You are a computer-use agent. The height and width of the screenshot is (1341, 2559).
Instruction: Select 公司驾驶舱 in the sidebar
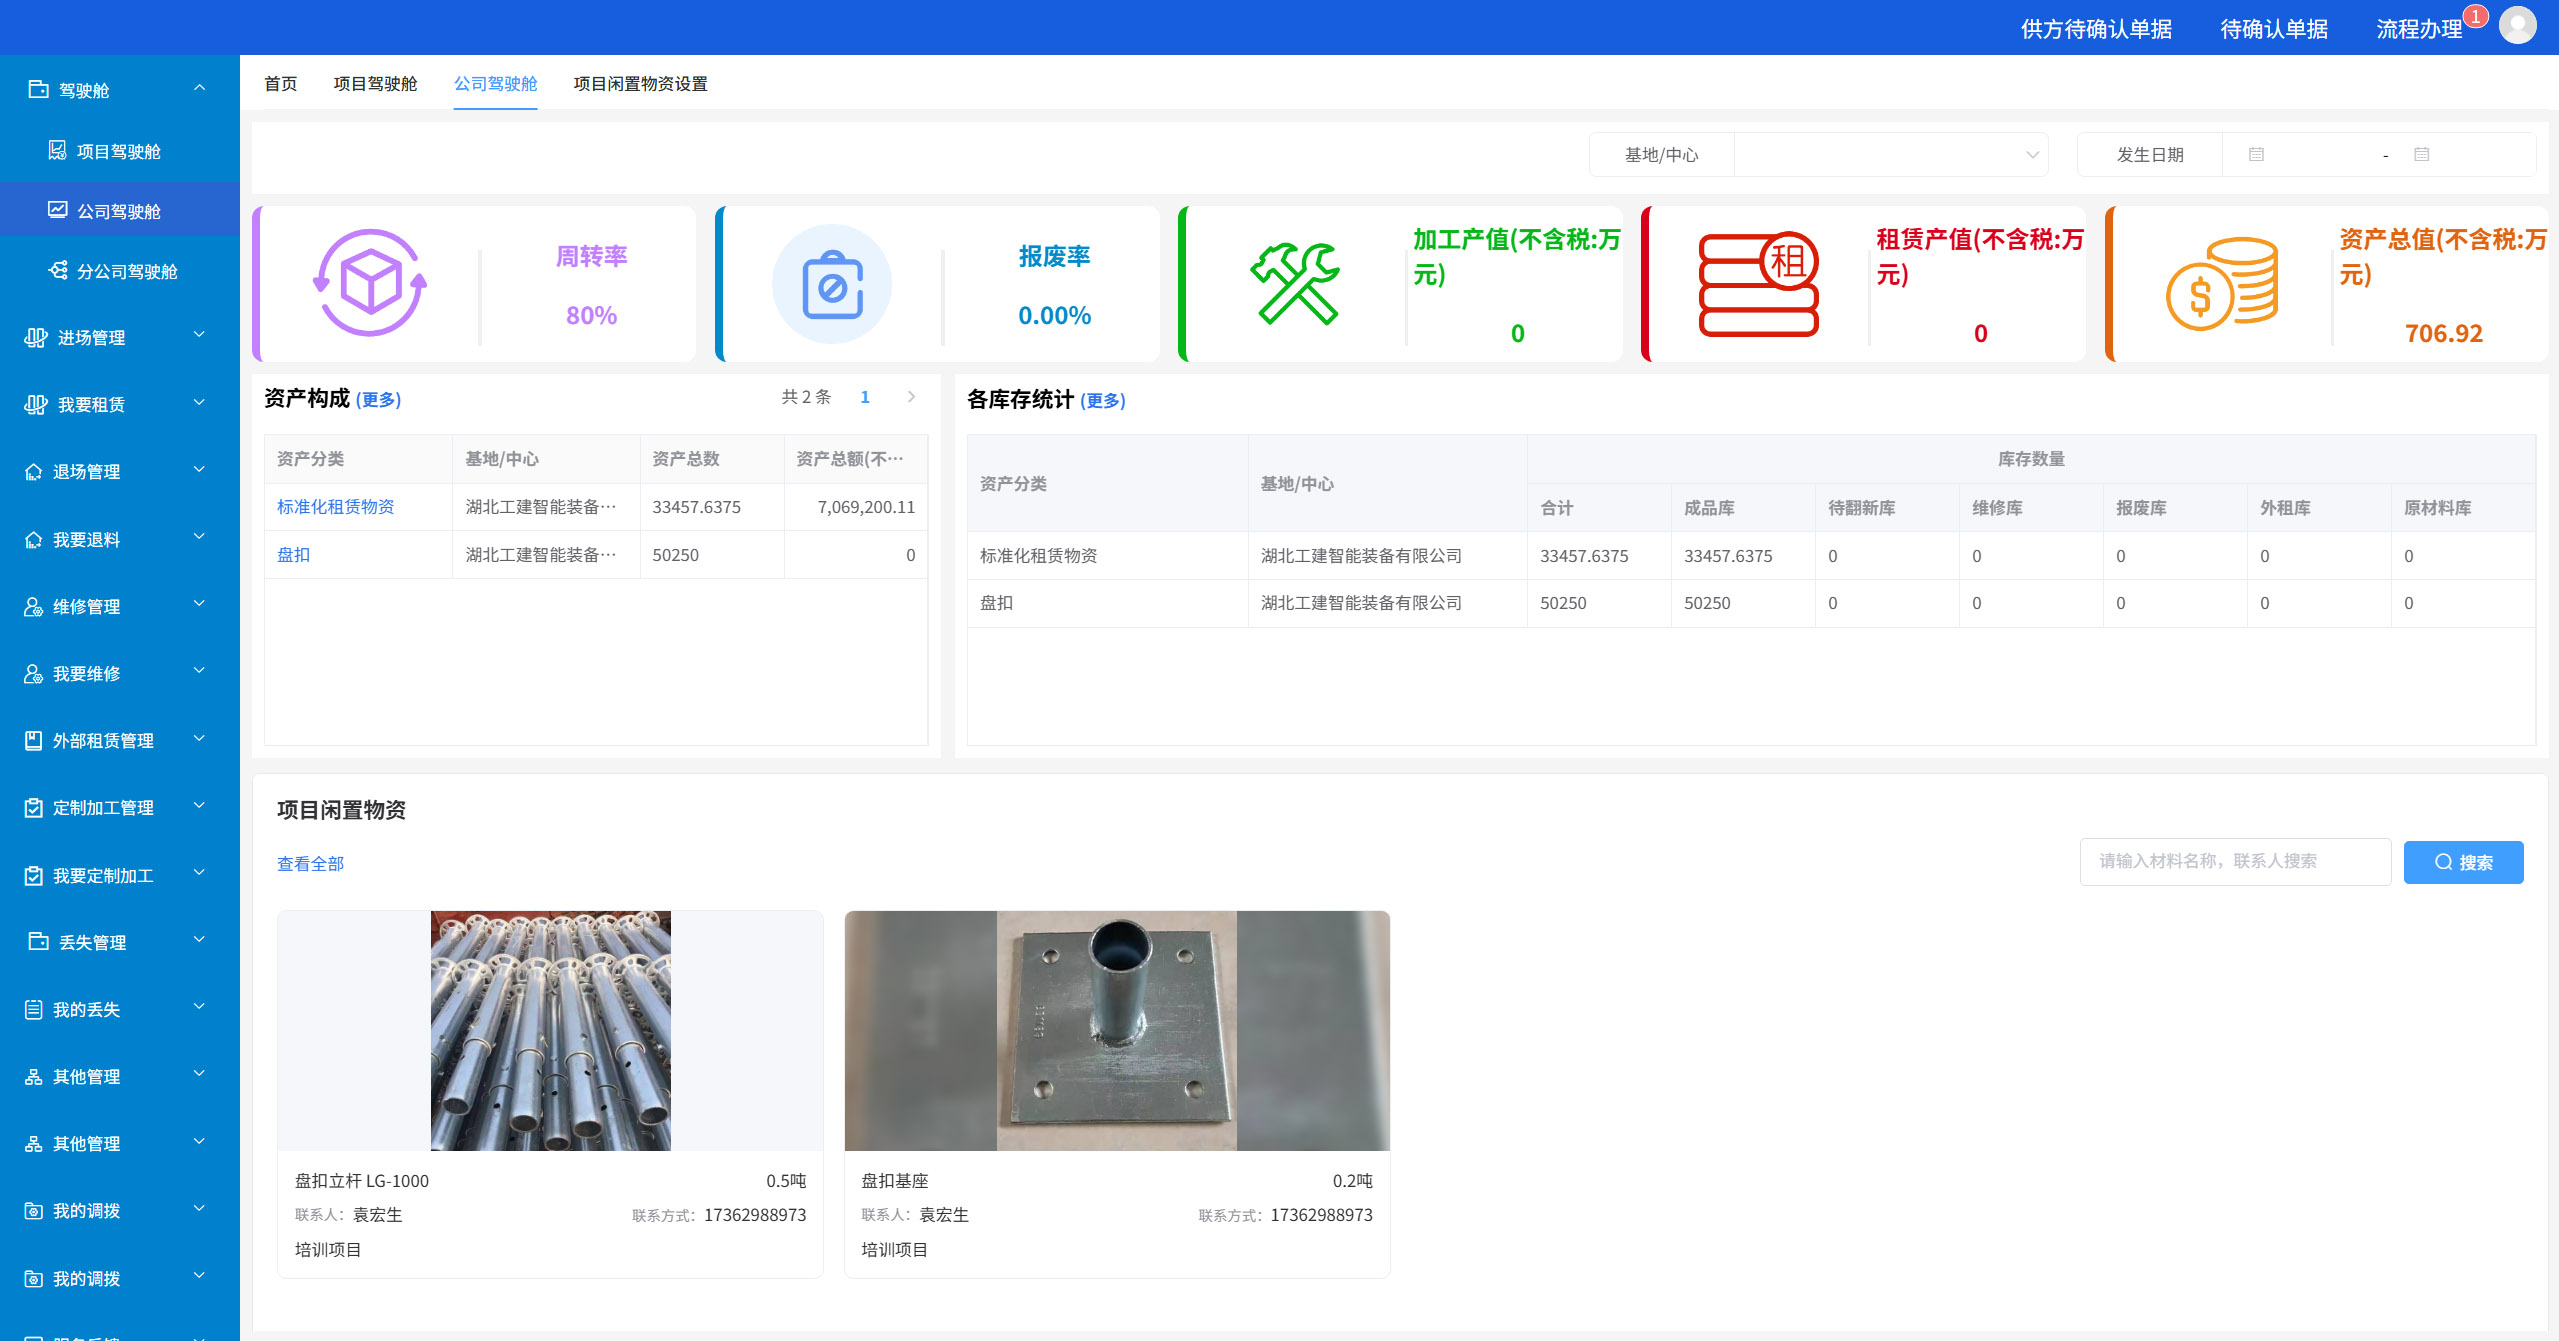(x=119, y=211)
